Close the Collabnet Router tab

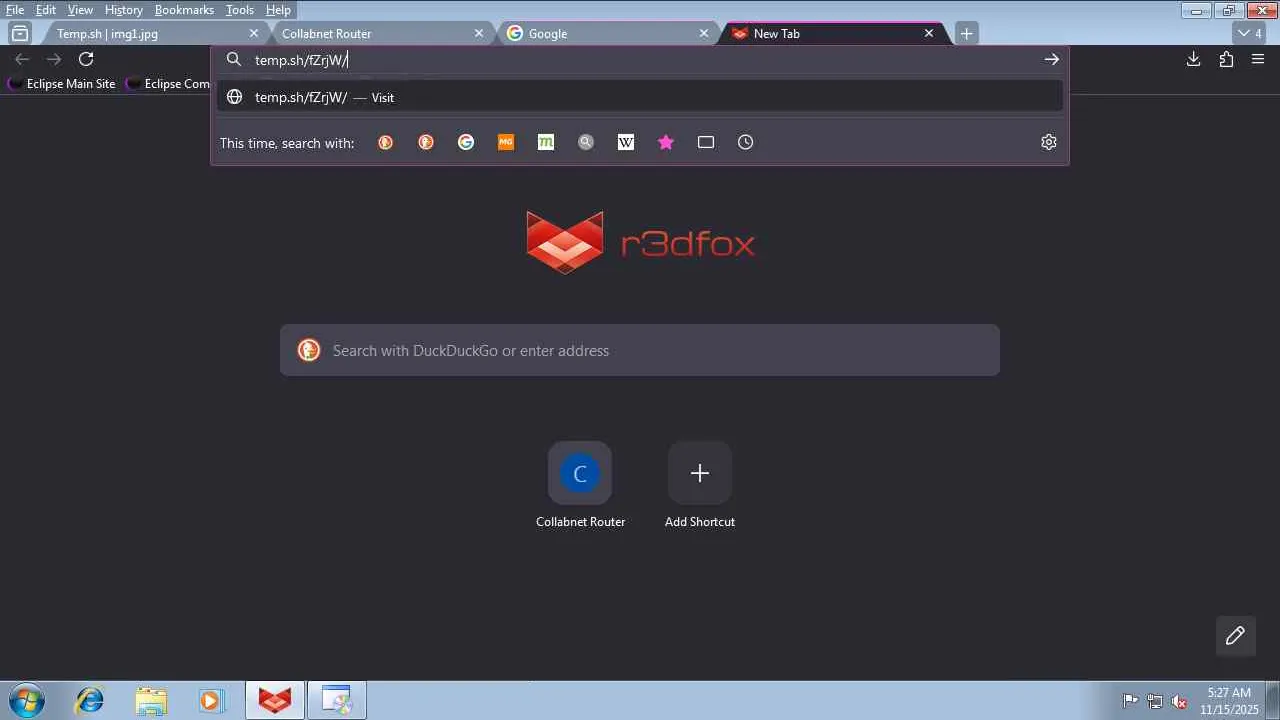pyautogui.click(x=479, y=33)
